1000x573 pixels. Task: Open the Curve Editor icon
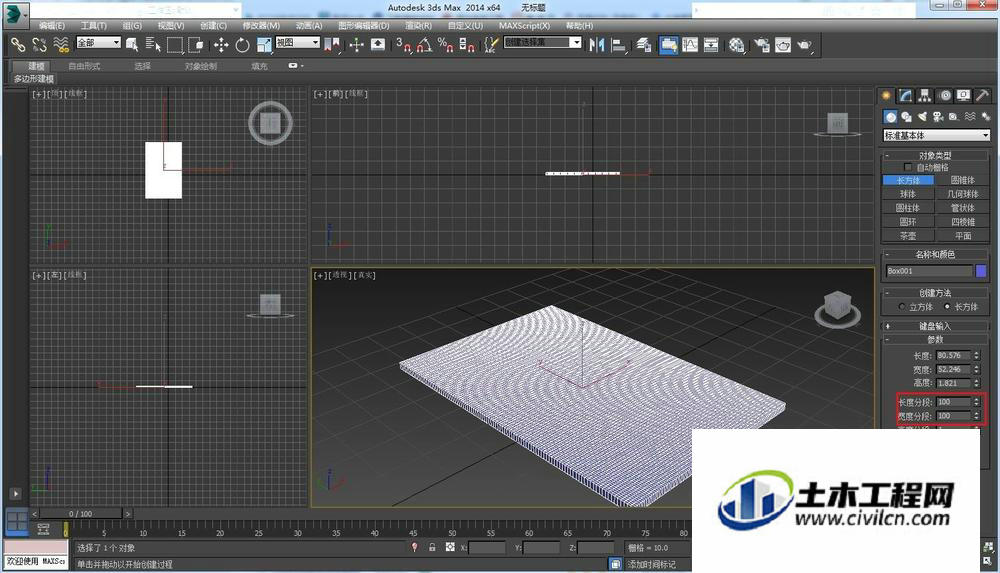click(x=690, y=45)
